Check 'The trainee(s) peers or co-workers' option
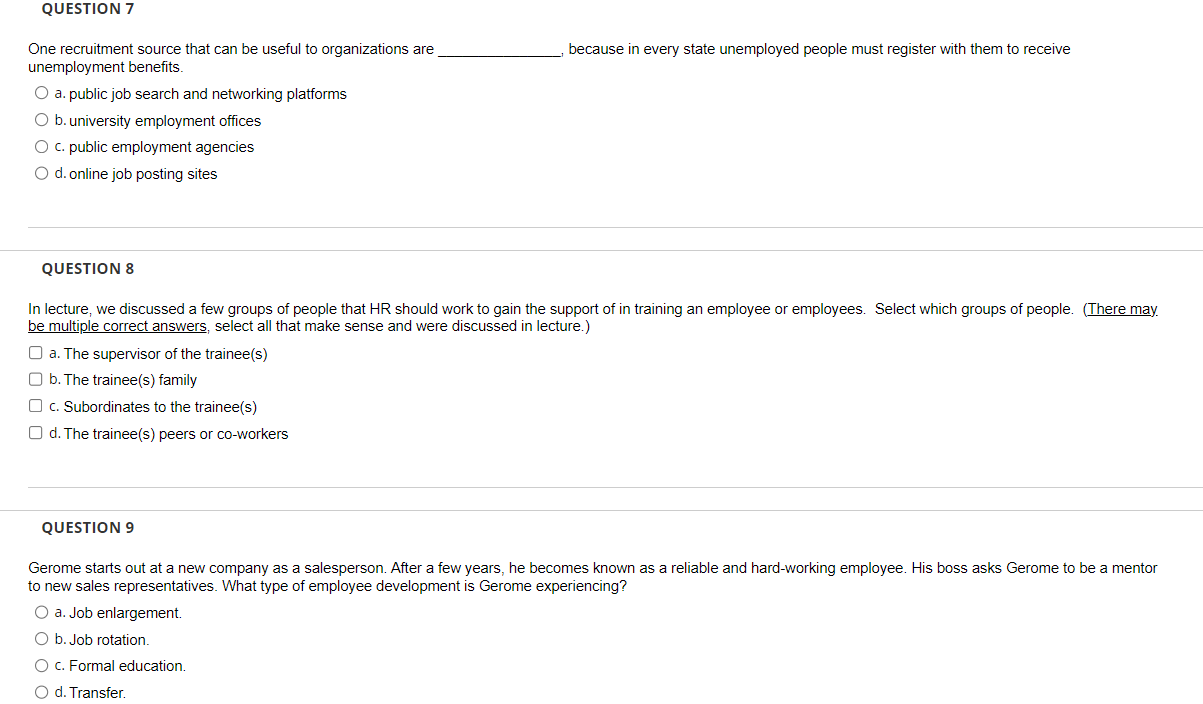 click(34, 431)
